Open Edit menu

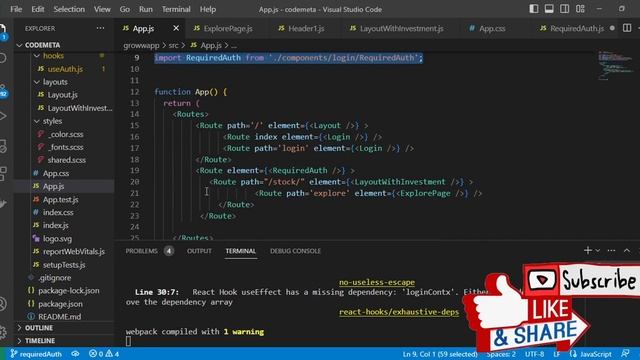pos(38,9)
